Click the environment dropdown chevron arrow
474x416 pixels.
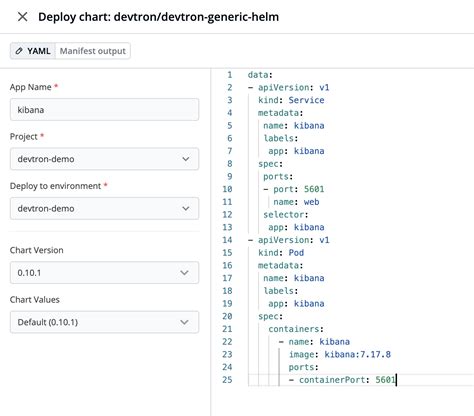pos(186,208)
